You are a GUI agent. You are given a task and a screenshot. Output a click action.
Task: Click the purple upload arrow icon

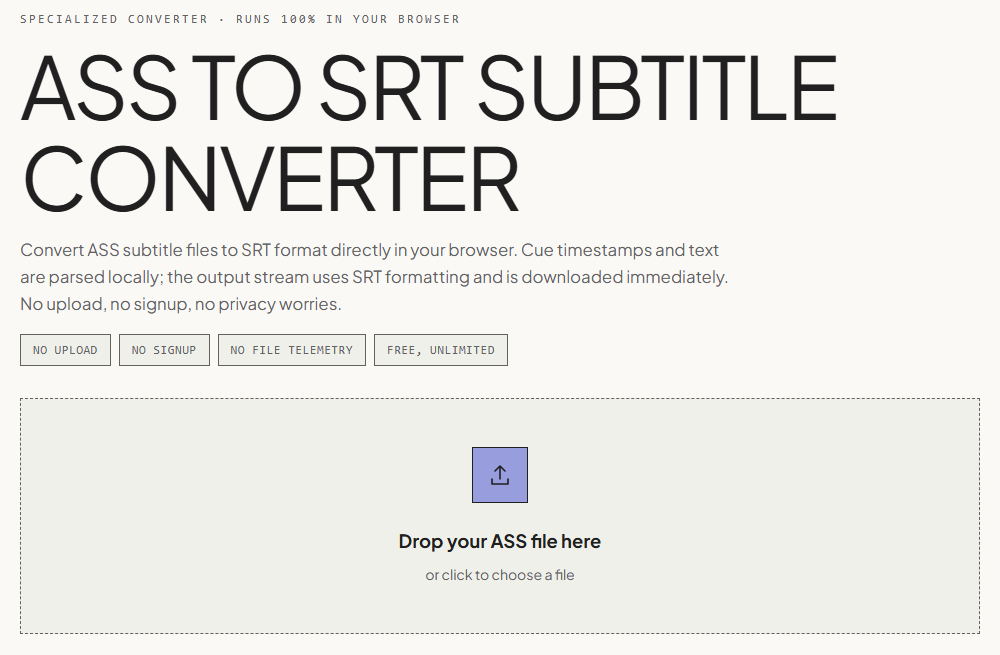[499, 475]
